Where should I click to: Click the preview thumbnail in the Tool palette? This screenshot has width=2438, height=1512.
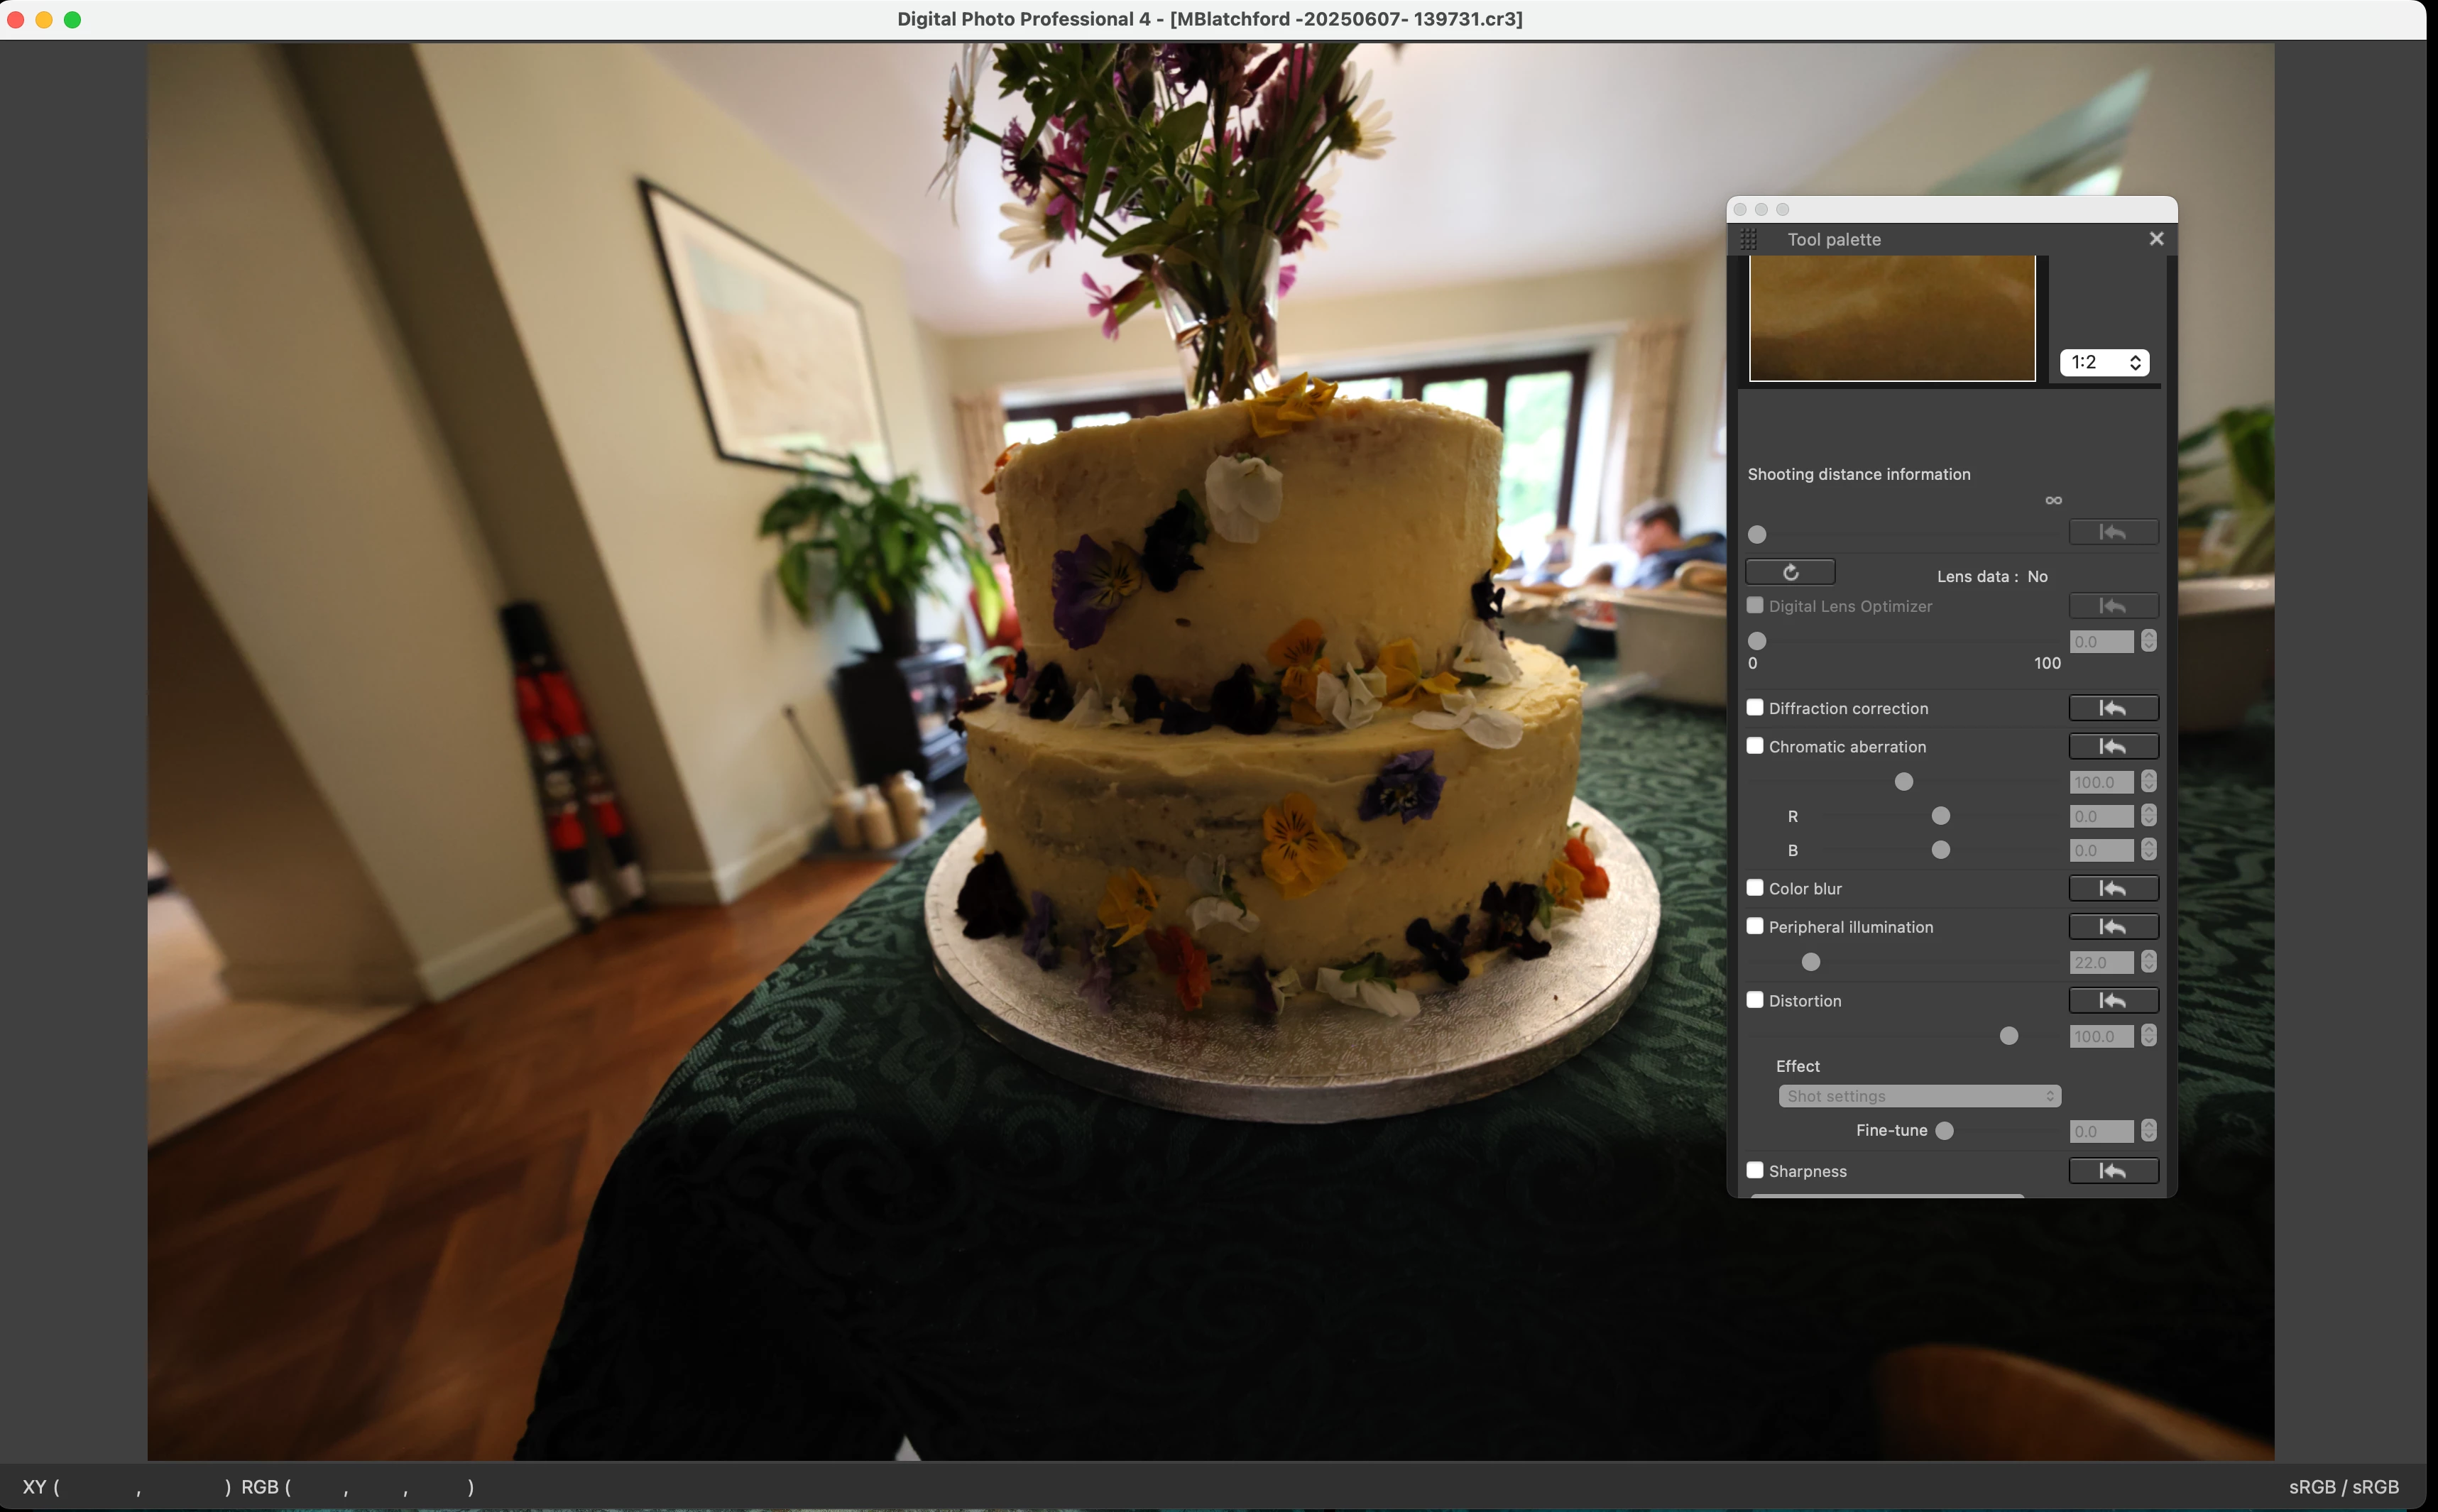click(1892, 318)
